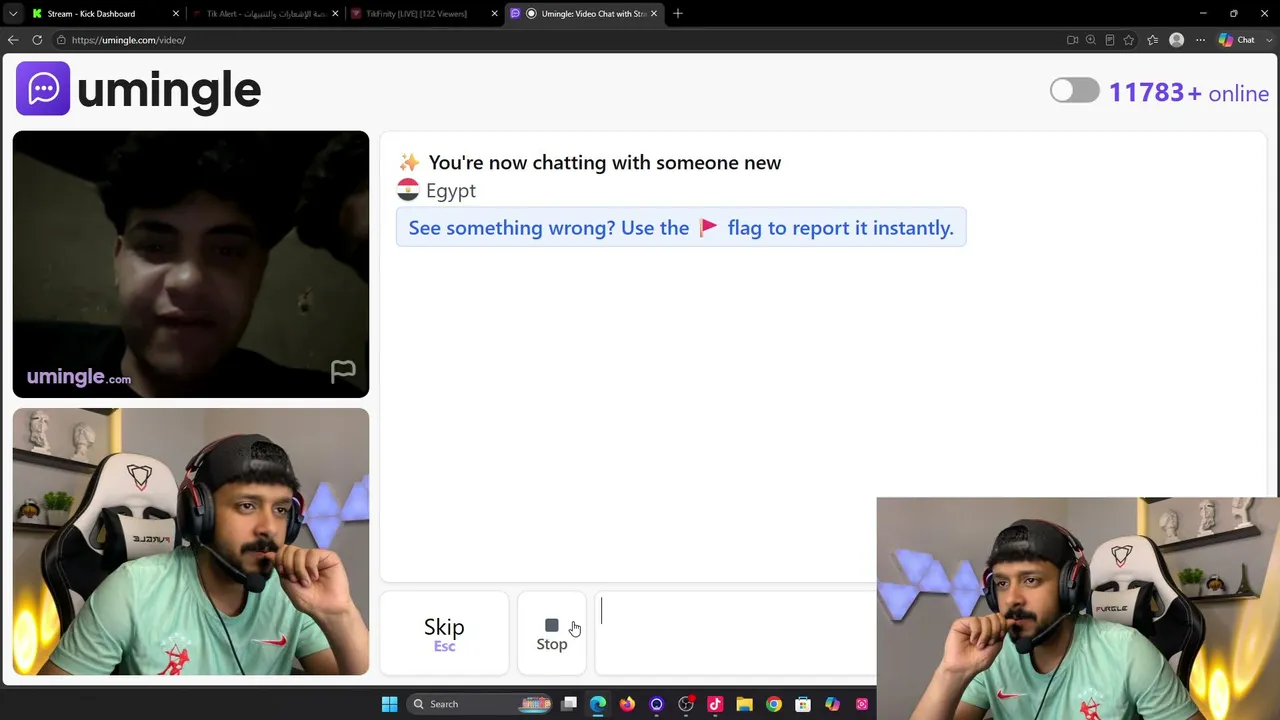Launch Google Chrome from the taskbar
This screenshot has height=720, width=1280.
[x=774, y=704]
